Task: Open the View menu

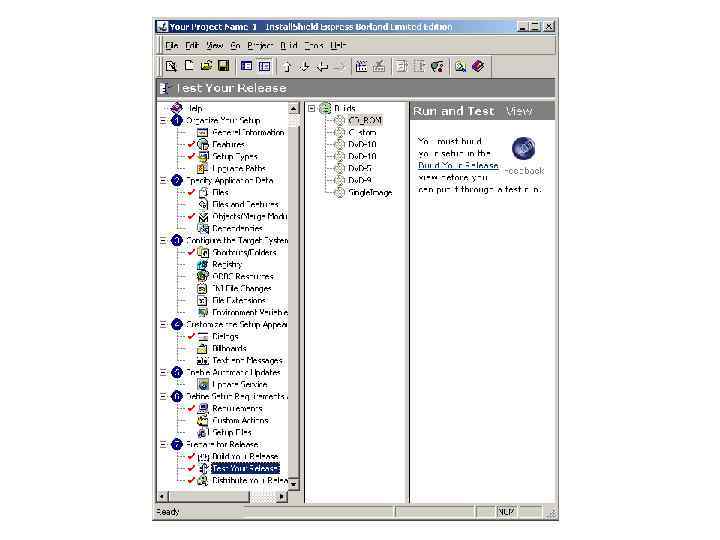Action: [214, 45]
